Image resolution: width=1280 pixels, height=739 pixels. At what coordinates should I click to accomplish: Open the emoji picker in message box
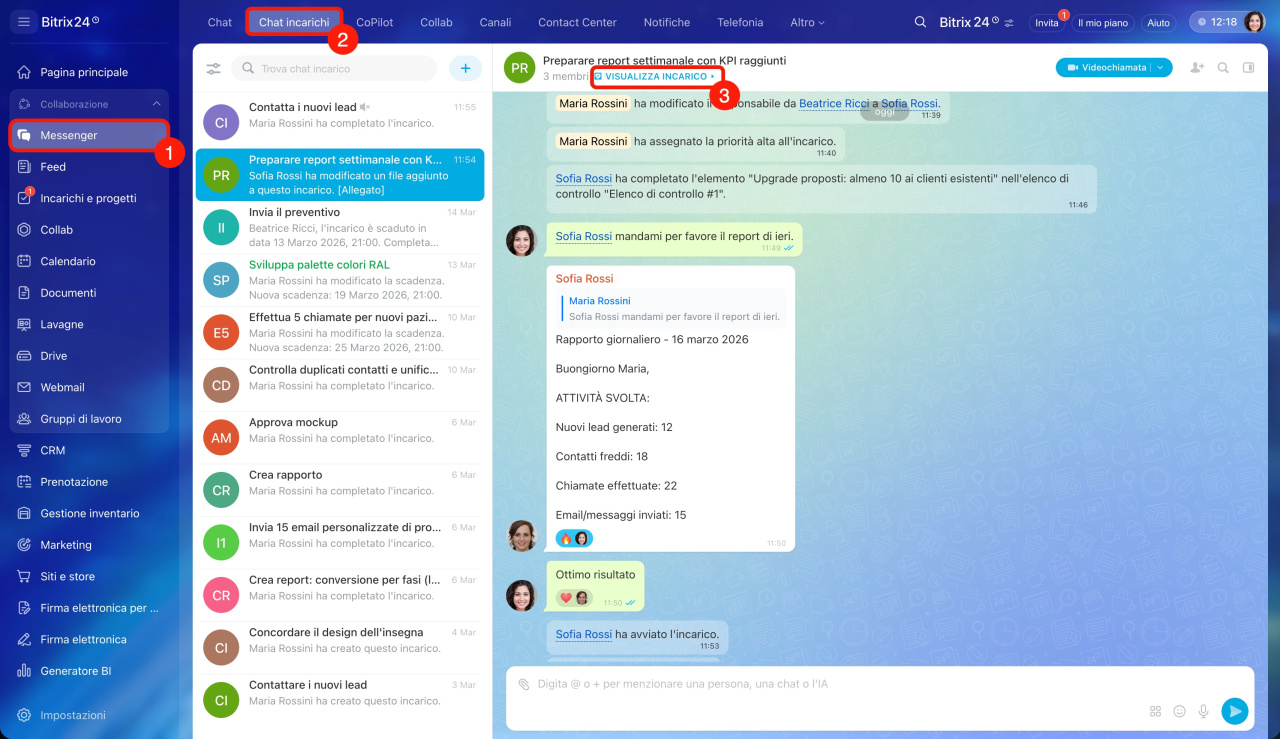(1179, 711)
